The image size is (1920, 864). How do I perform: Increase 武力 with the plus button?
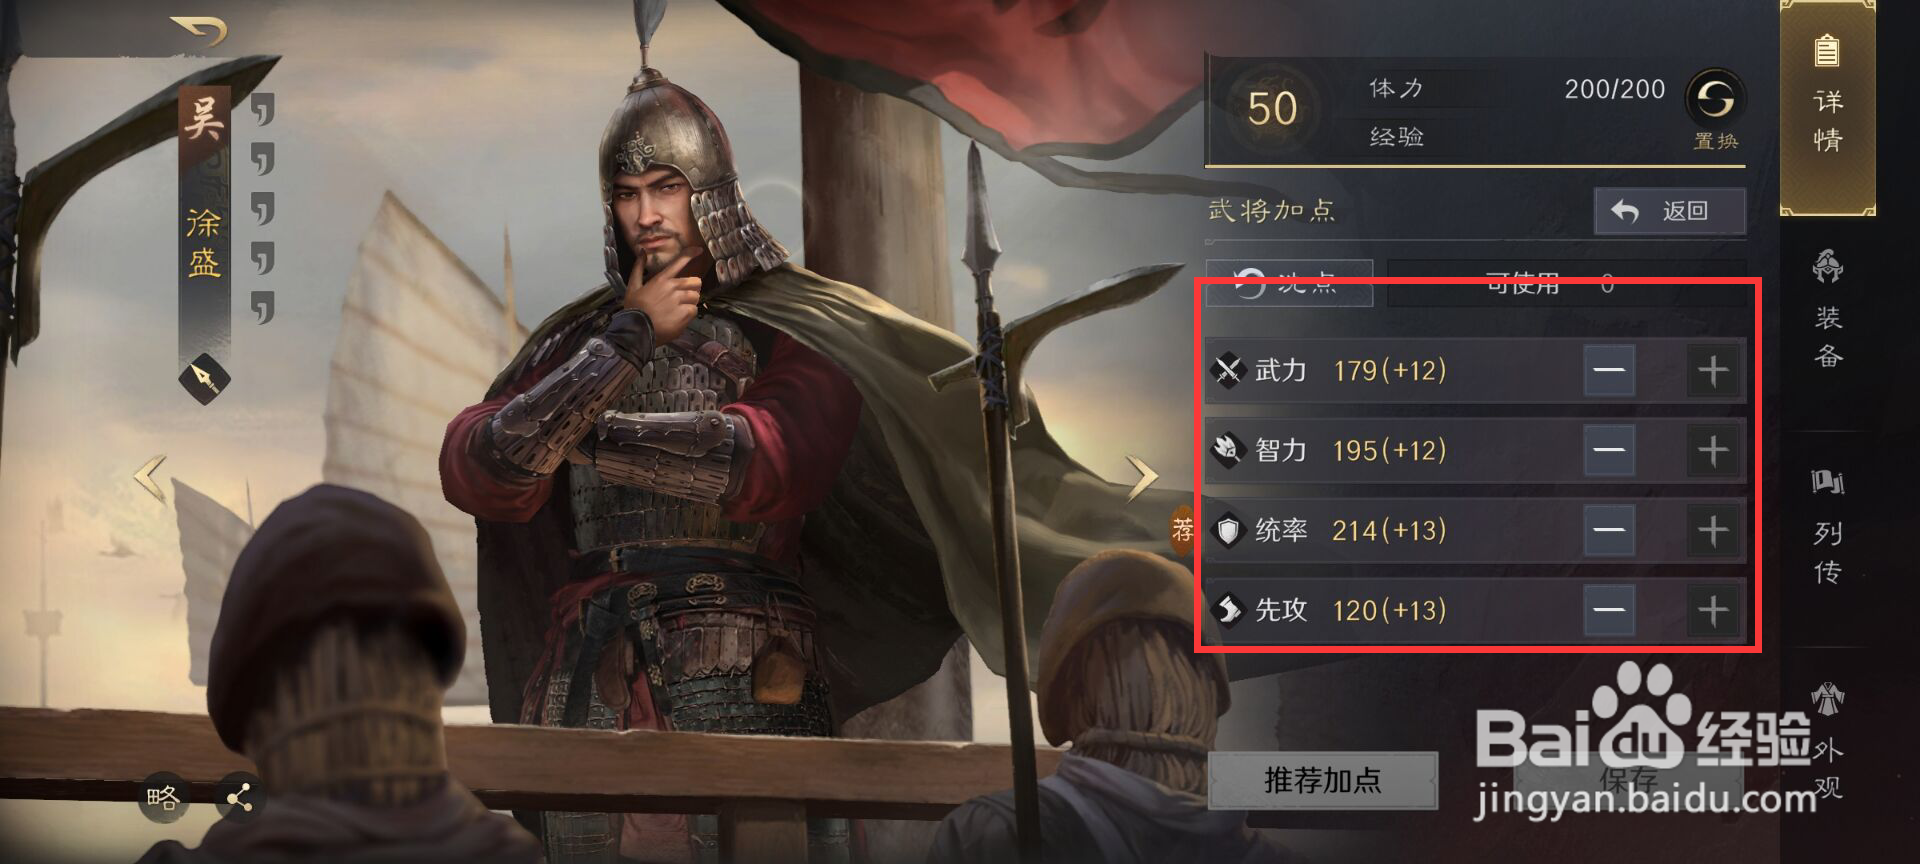point(1713,371)
